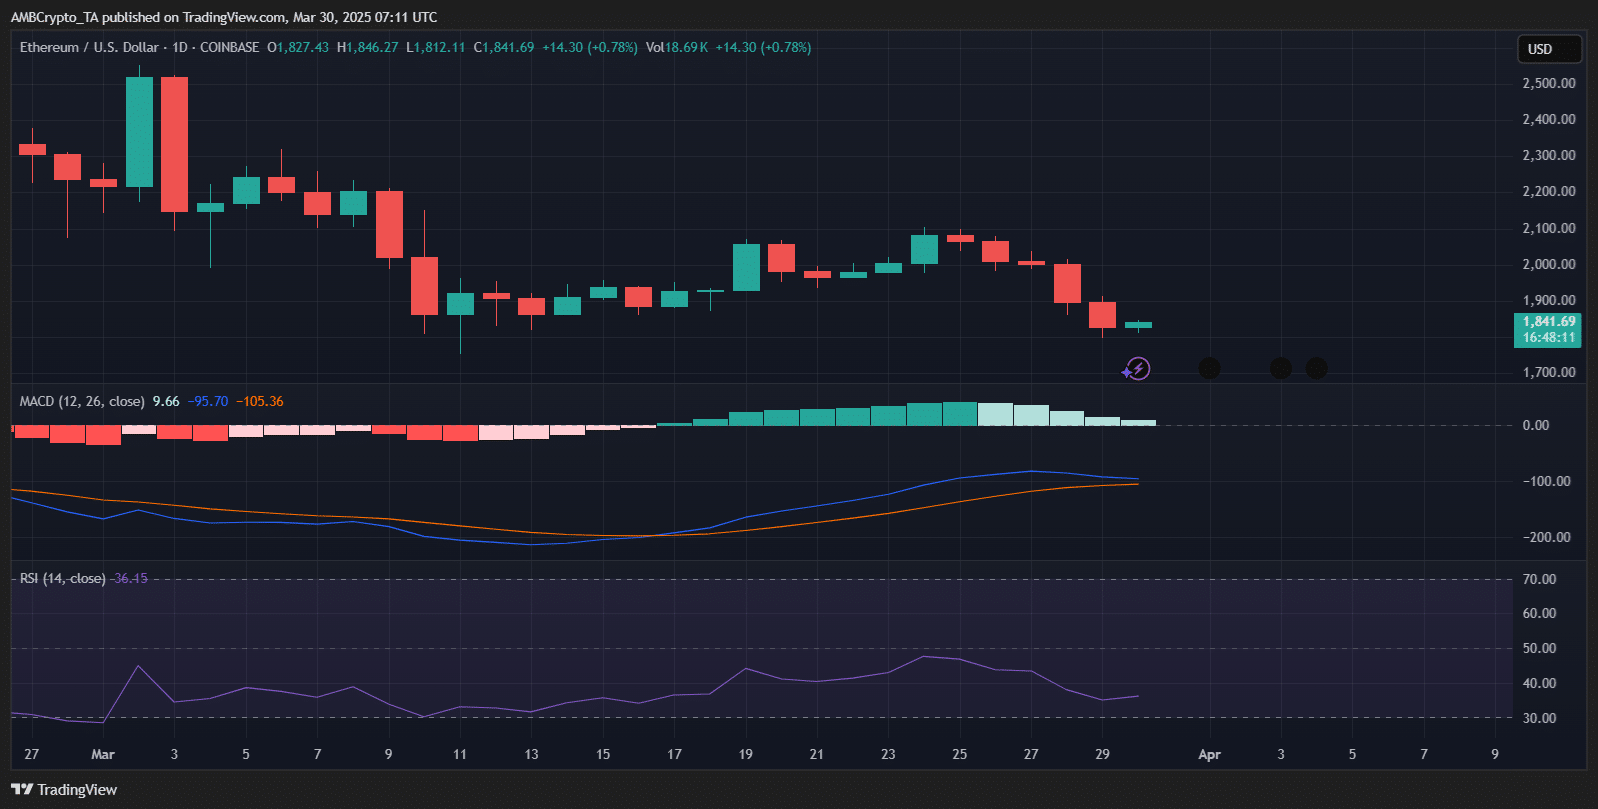
Task: Click the 40.00 RSI axis label
Action: (x=1540, y=683)
